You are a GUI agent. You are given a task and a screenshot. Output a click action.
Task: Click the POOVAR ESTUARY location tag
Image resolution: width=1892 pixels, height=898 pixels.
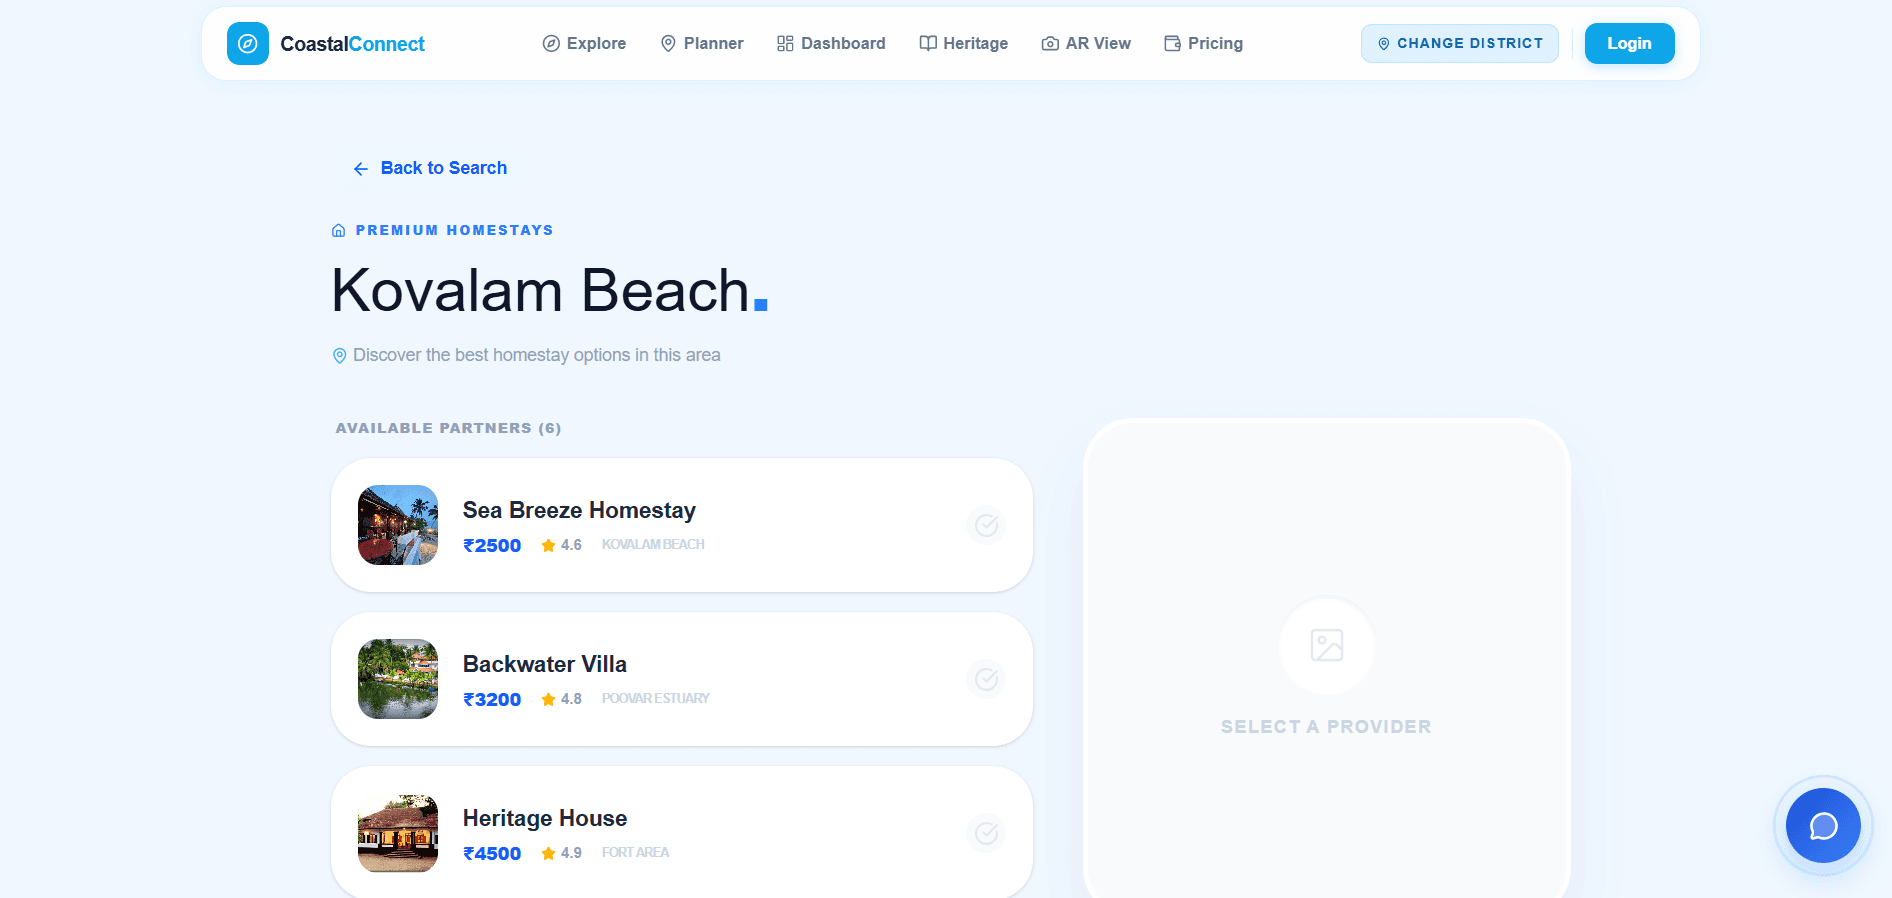[x=656, y=698]
